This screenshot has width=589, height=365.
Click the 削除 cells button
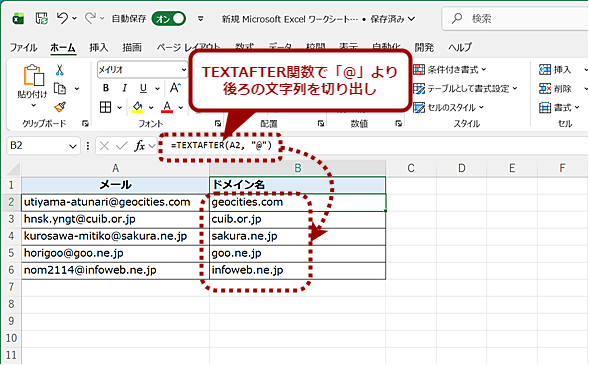[x=555, y=89]
